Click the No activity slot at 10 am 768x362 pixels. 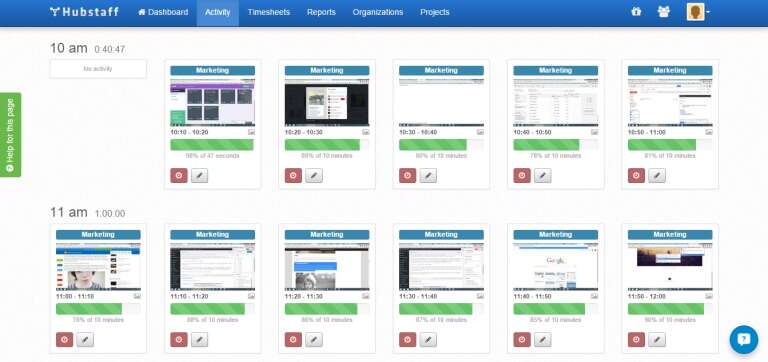pos(98,69)
